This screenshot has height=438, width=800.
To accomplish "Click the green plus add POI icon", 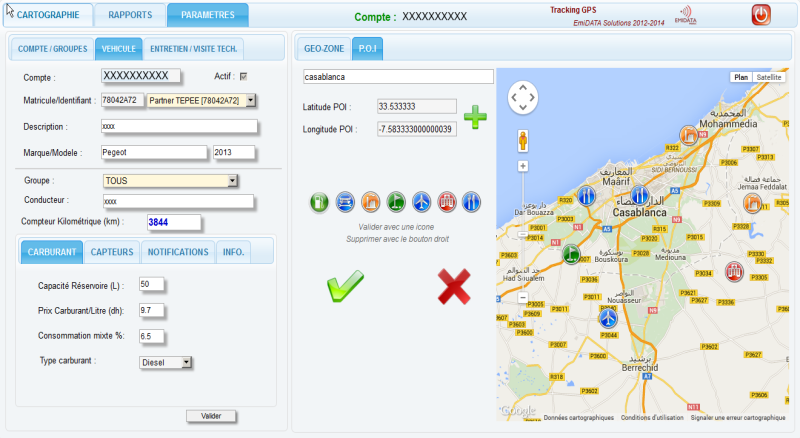I will pyautogui.click(x=475, y=117).
